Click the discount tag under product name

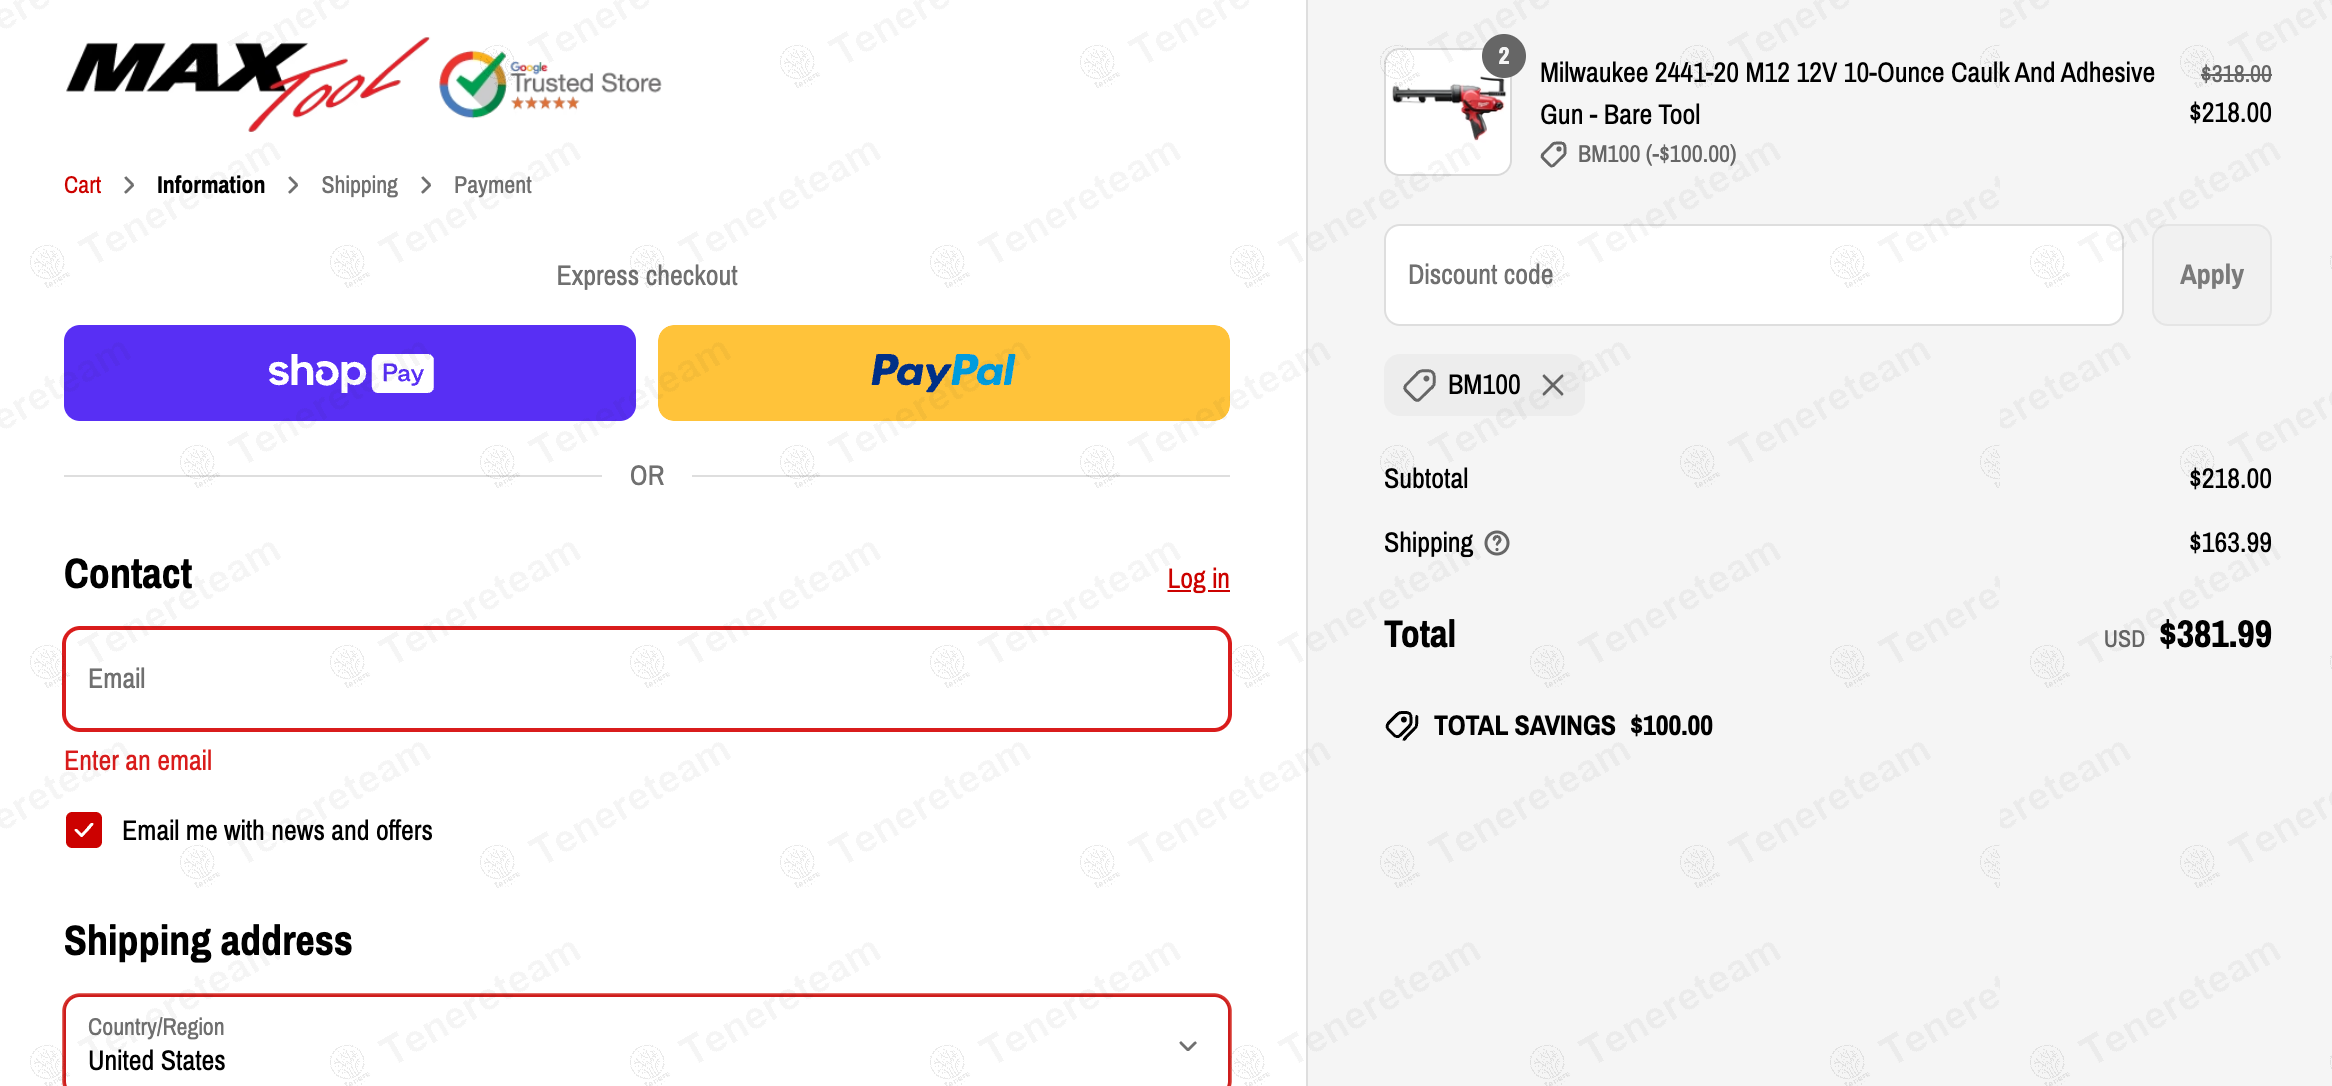coord(1553,154)
